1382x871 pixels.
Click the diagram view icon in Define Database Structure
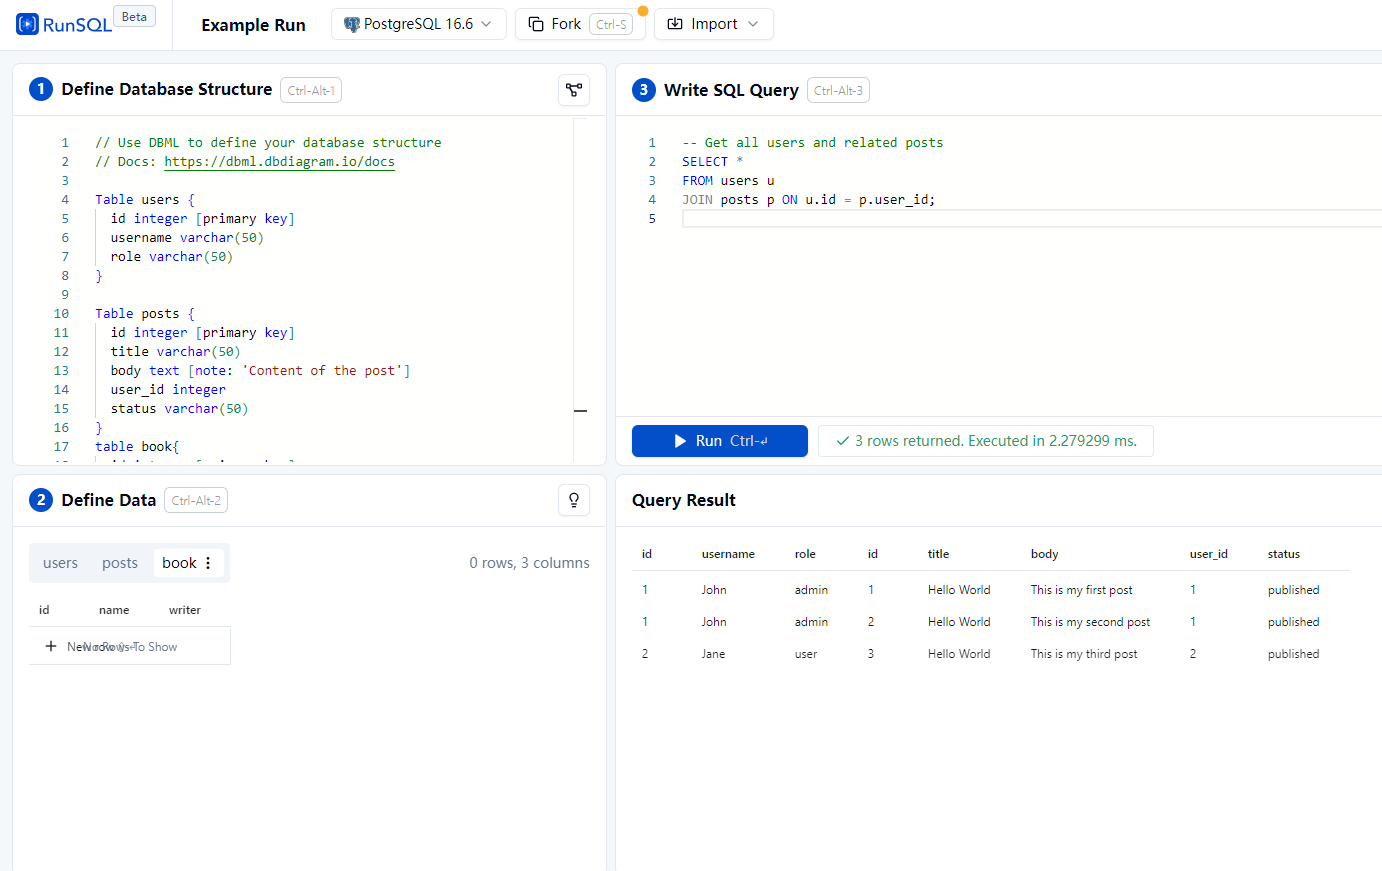574,90
